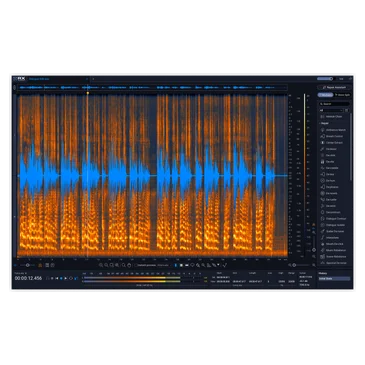Collapse the Repair category header
This screenshot has width=365, height=365.
pos(324,123)
